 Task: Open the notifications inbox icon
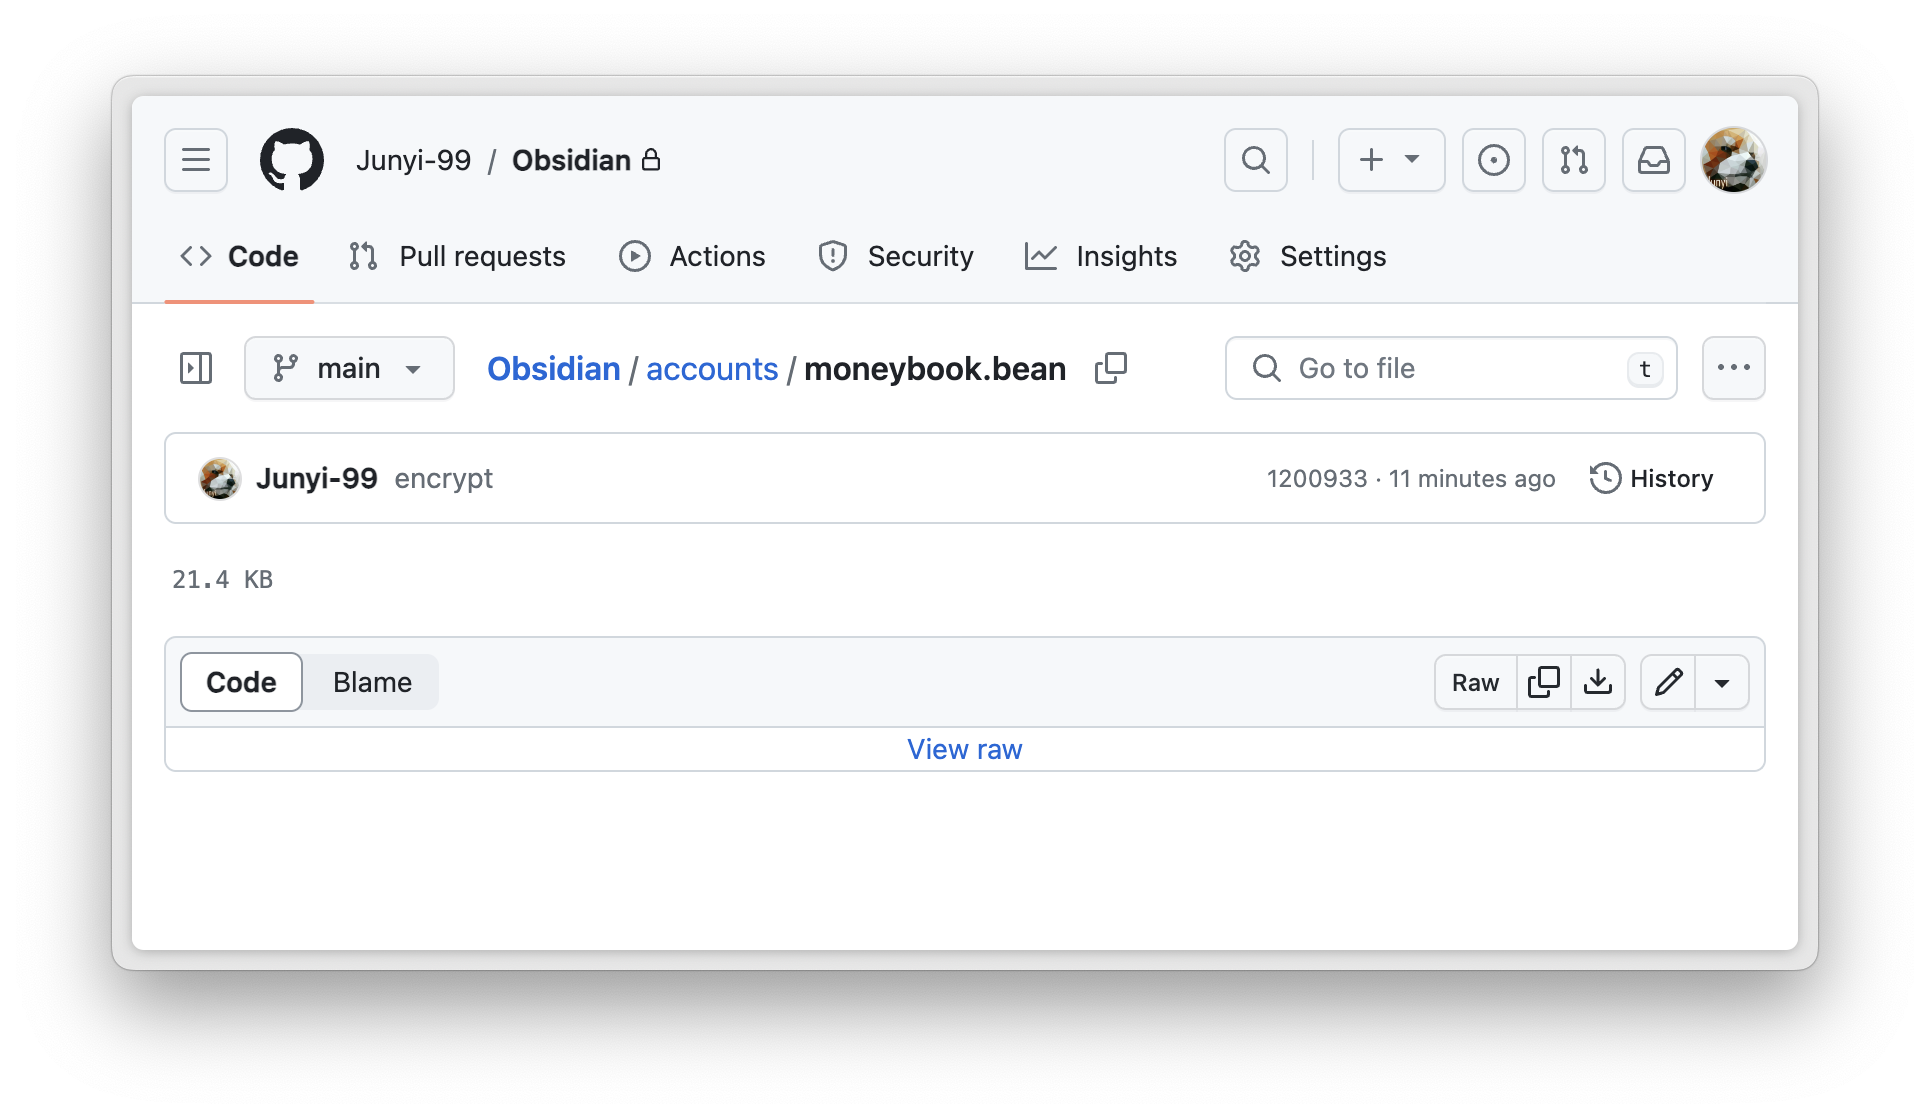(x=1654, y=160)
